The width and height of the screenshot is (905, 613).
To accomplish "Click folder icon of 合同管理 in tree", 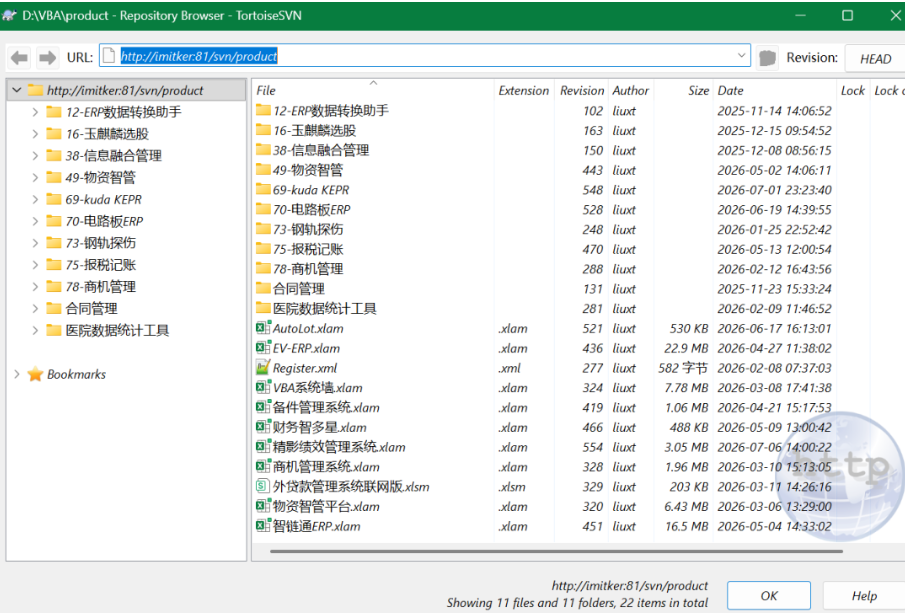I will (x=54, y=308).
